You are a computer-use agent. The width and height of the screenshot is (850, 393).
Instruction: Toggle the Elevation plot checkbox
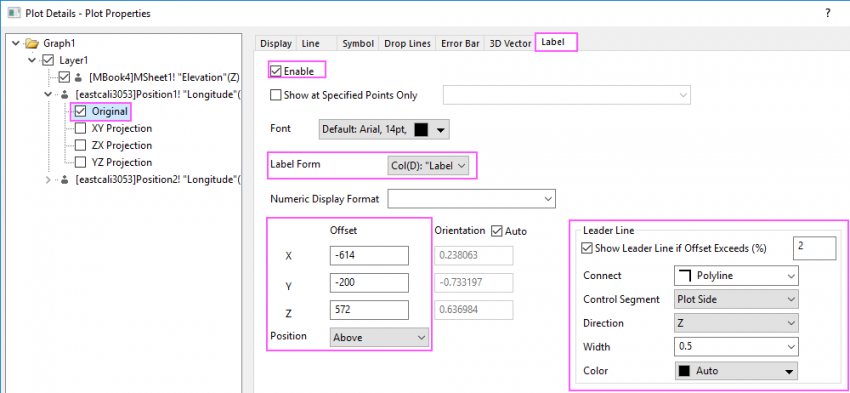pyautogui.click(x=65, y=78)
